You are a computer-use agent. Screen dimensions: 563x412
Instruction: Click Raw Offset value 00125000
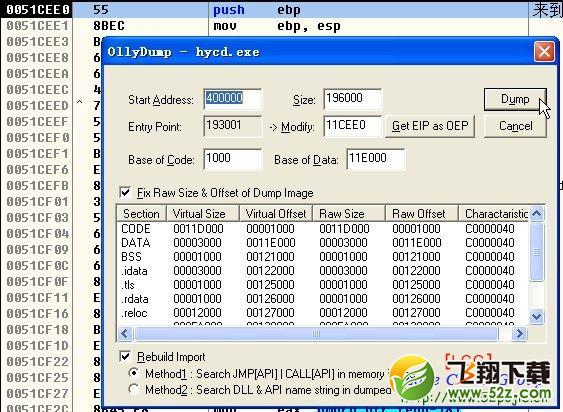417,284
